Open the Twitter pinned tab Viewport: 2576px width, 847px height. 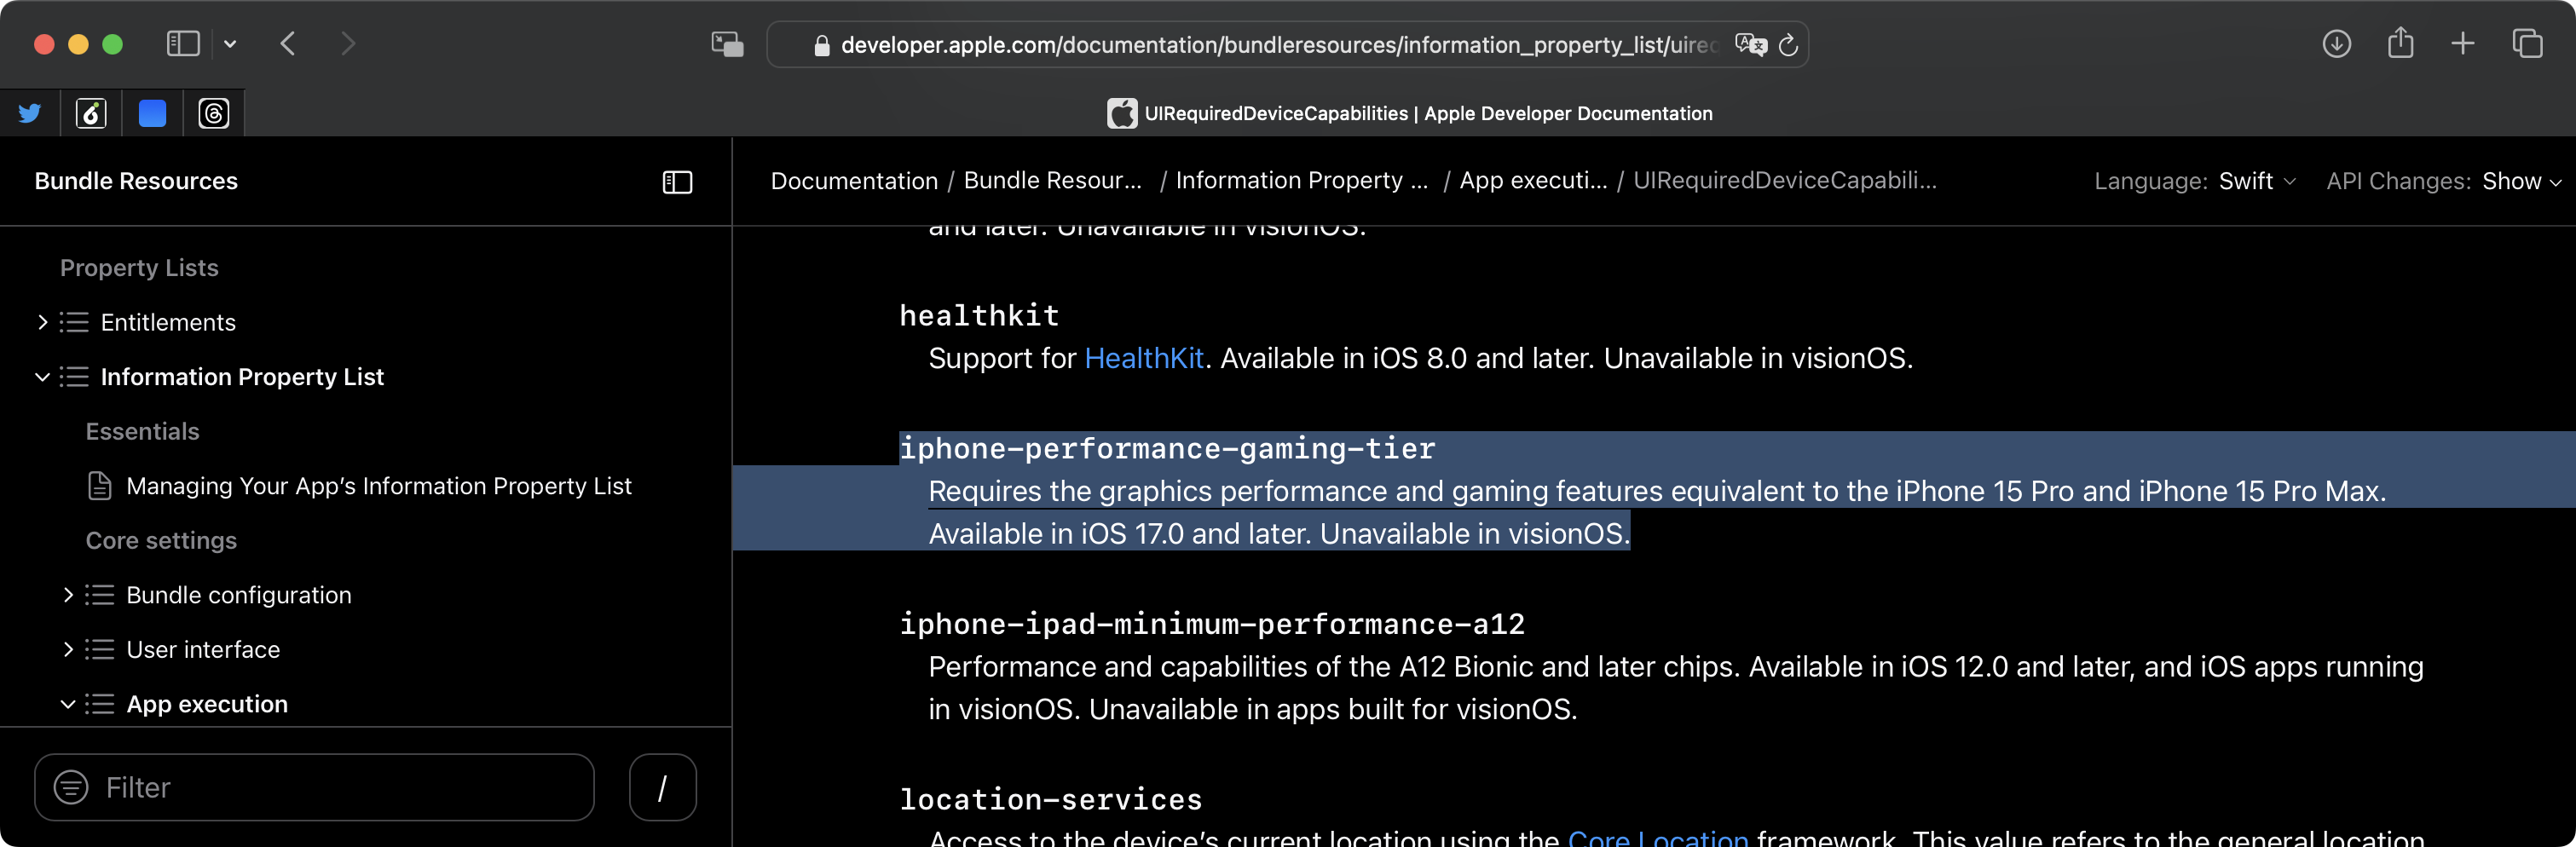pyautogui.click(x=30, y=113)
